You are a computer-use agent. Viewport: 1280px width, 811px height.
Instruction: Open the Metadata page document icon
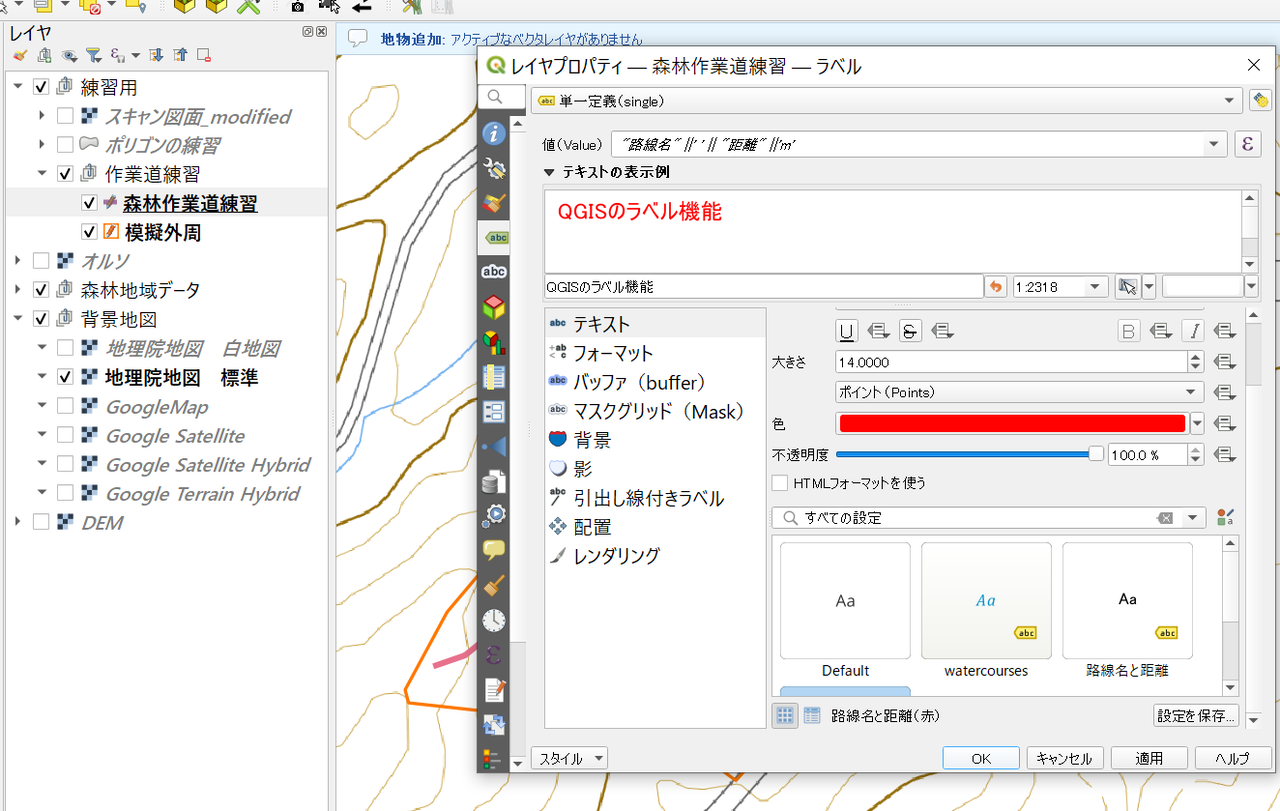click(494, 689)
